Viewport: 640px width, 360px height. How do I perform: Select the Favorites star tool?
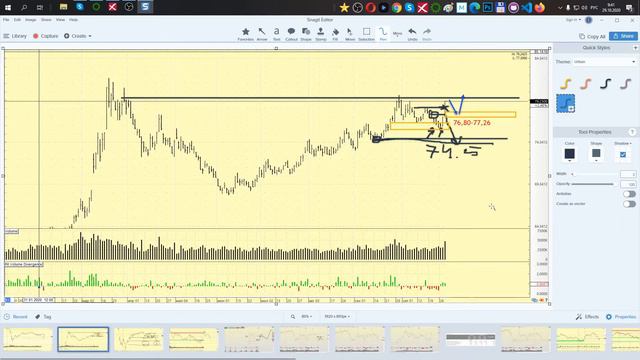pyautogui.click(x=245, y=34)
